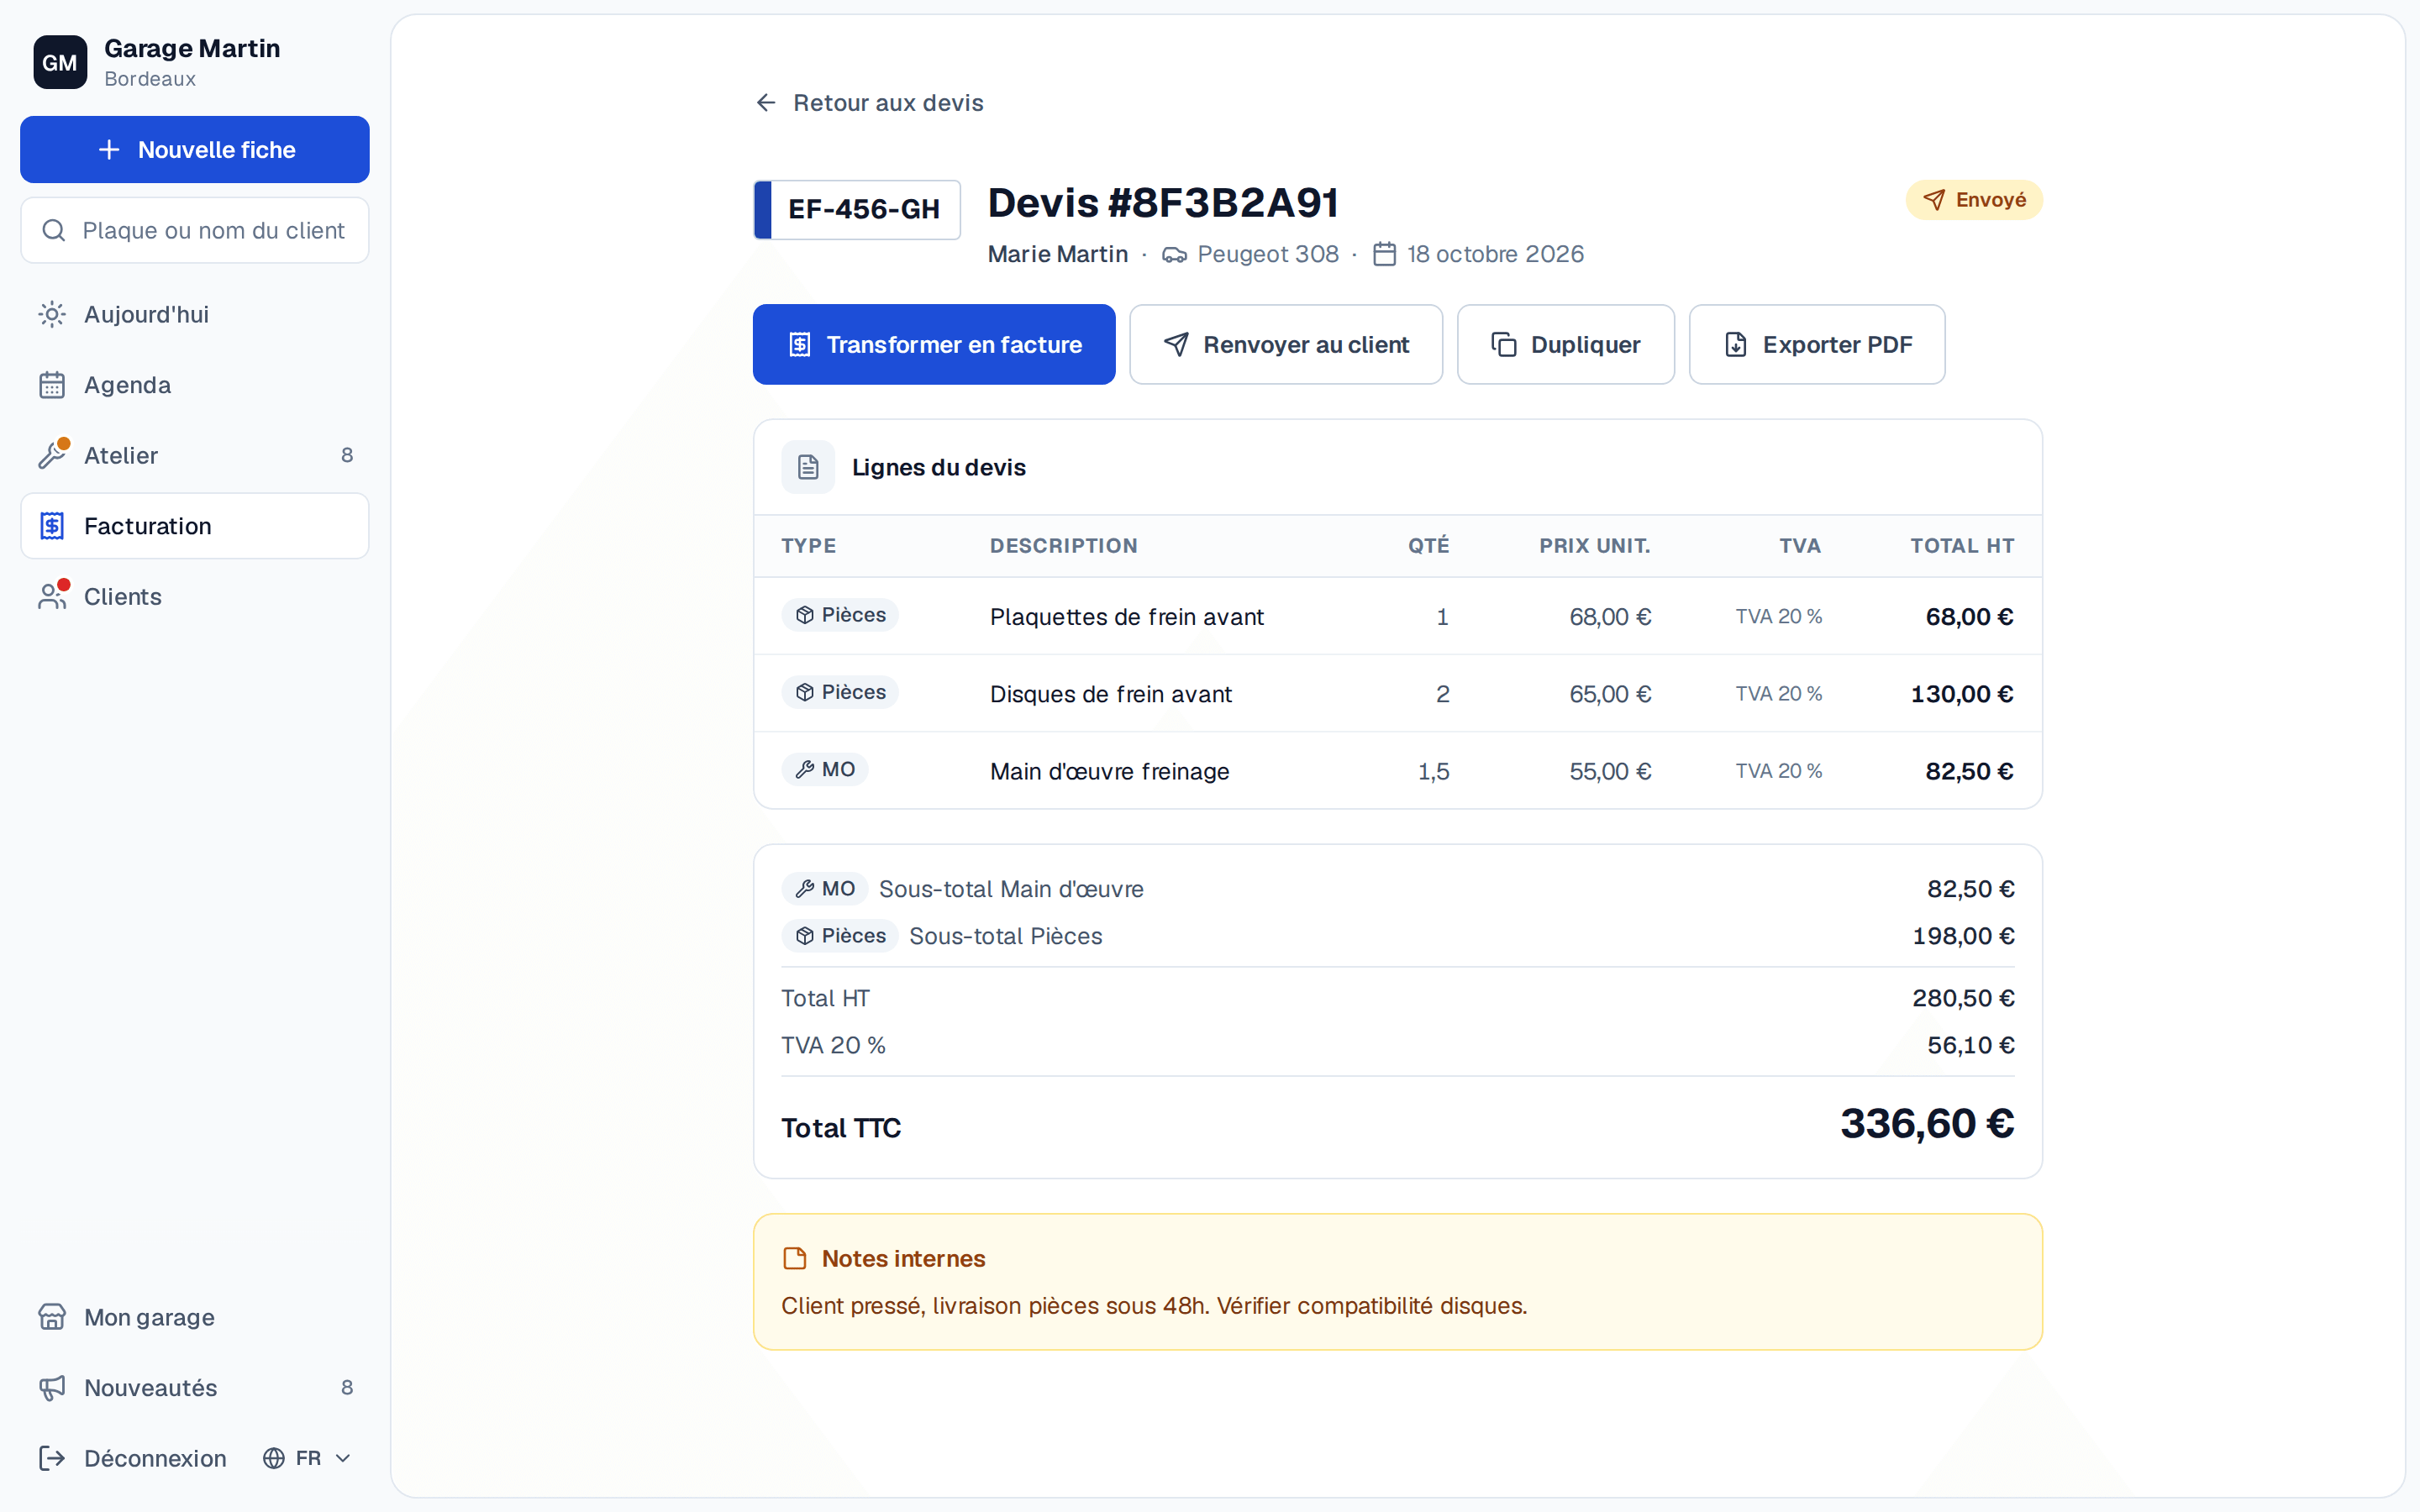Image resolution: width=2420 pixels, height=1512 pixels.
Task: Open the Facturation section
Action: (x=195, y=526)
